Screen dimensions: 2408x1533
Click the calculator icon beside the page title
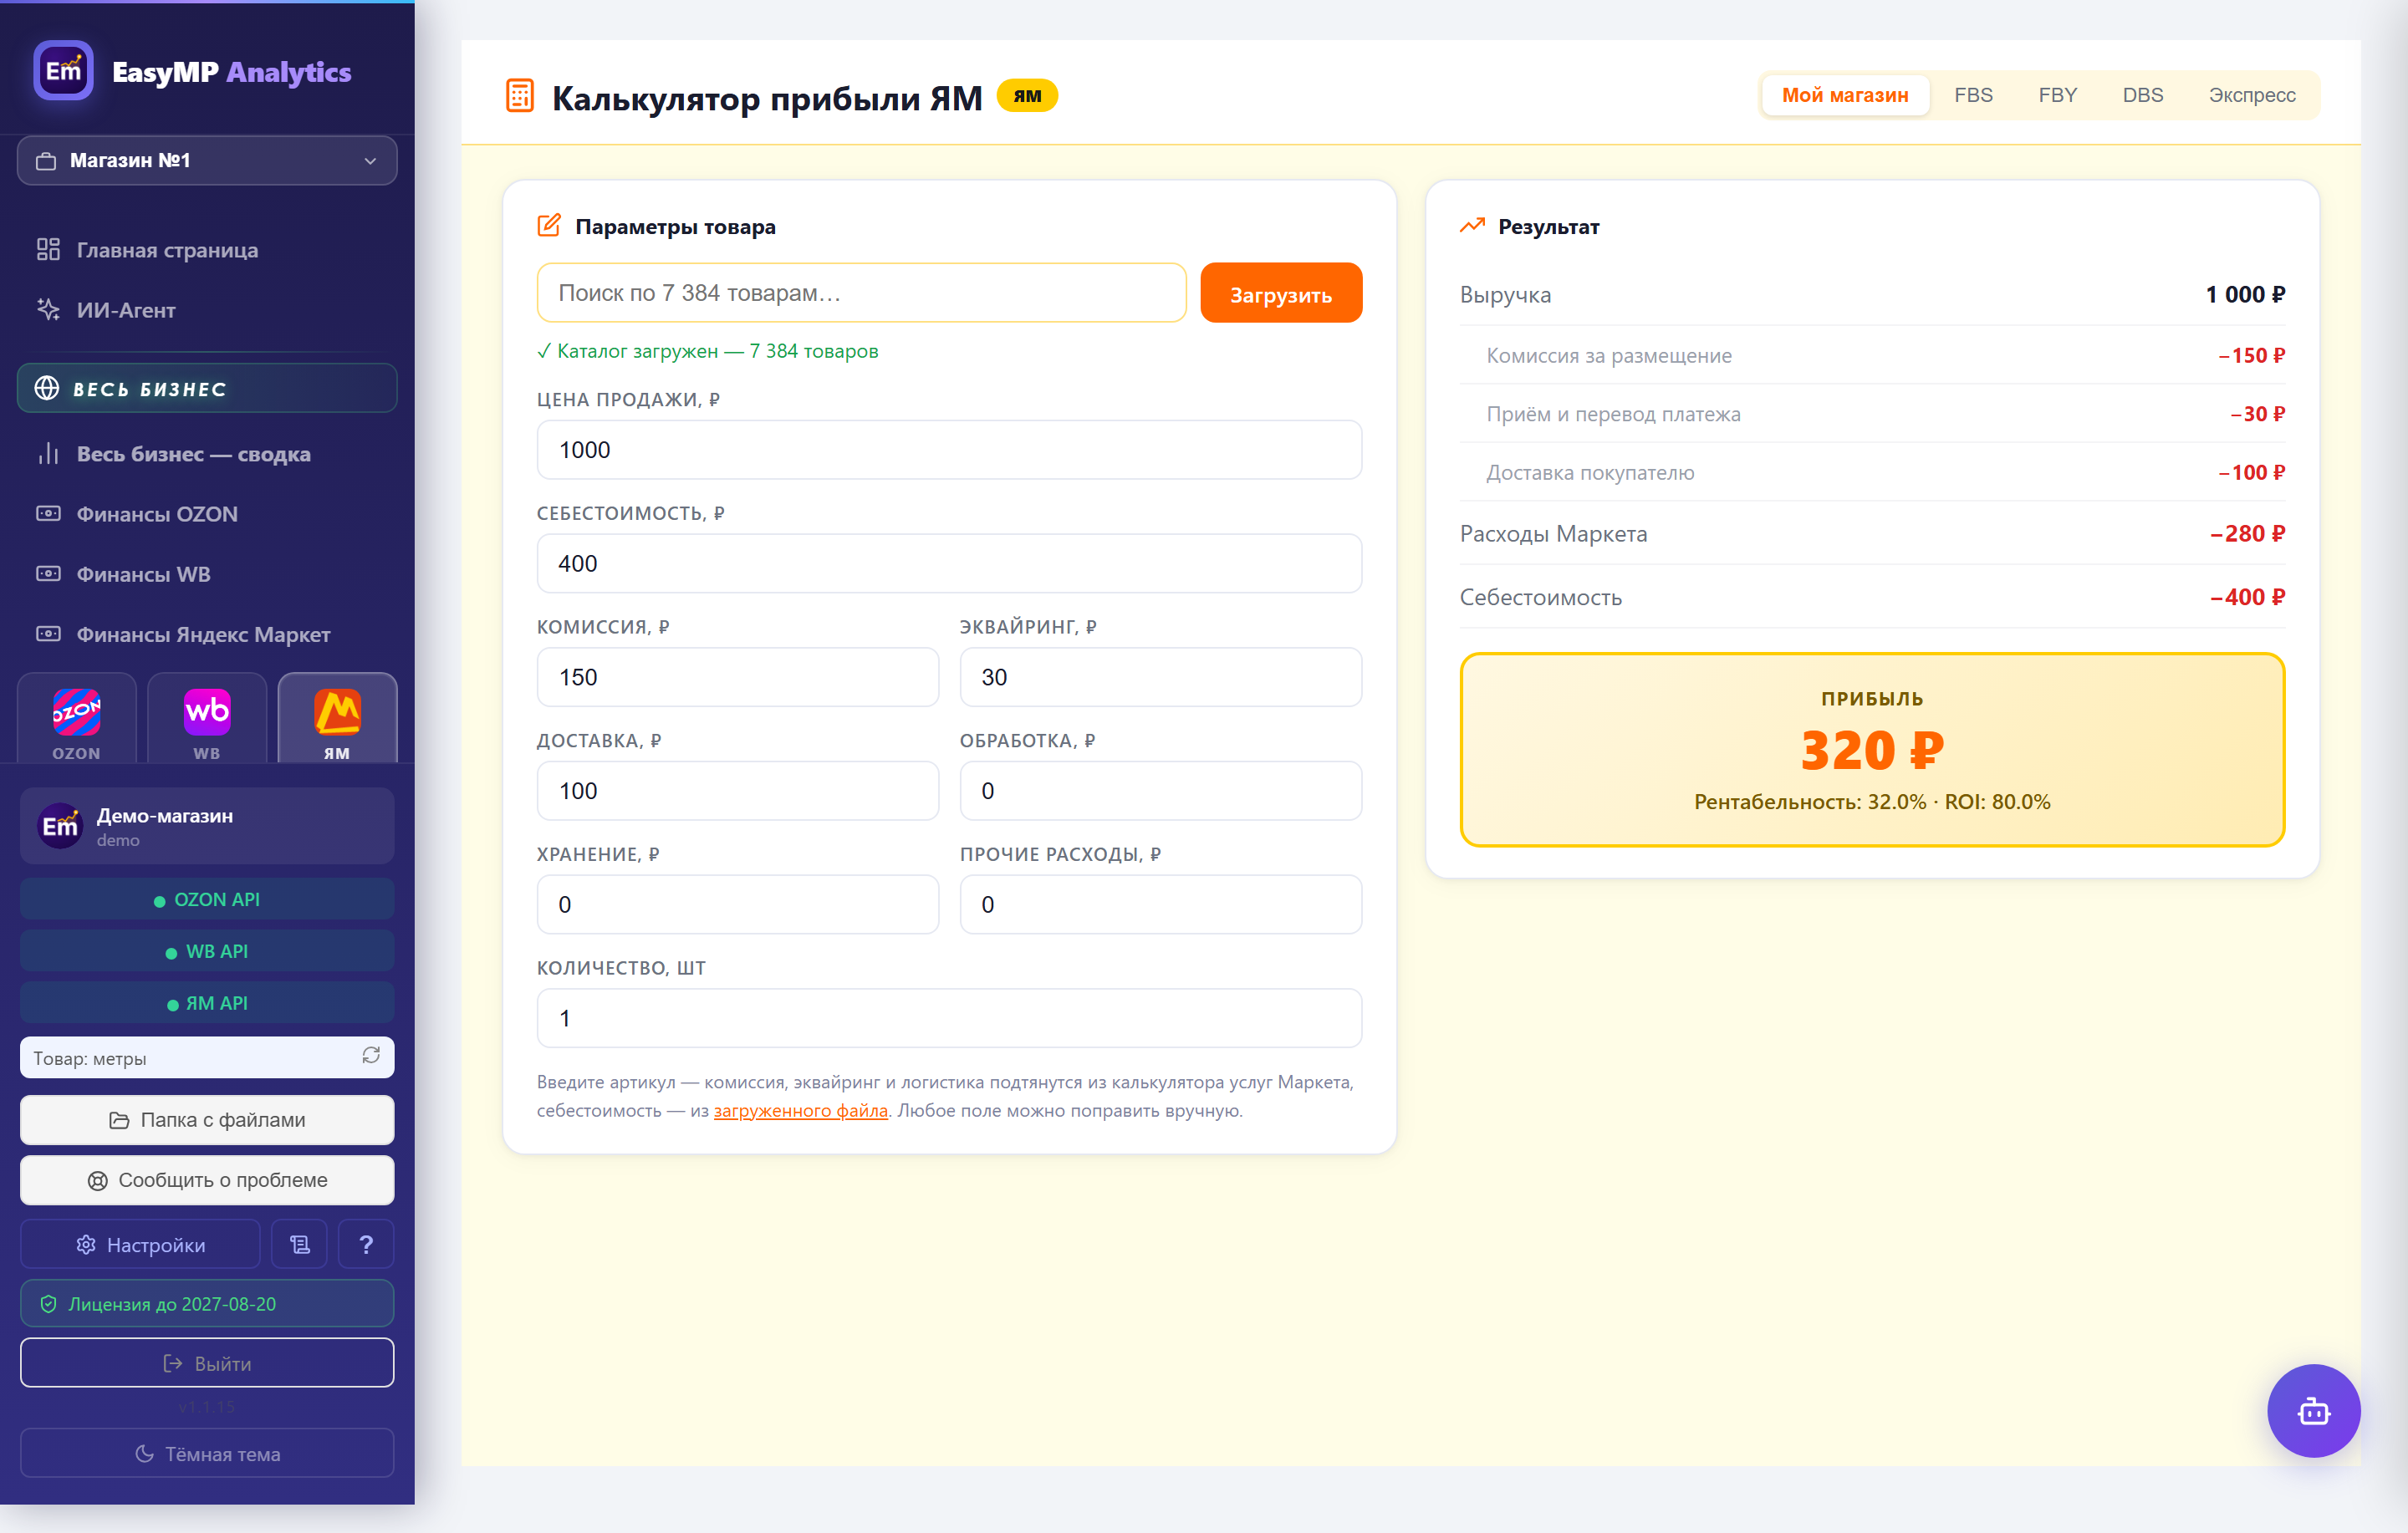click(x=520, y=96)
